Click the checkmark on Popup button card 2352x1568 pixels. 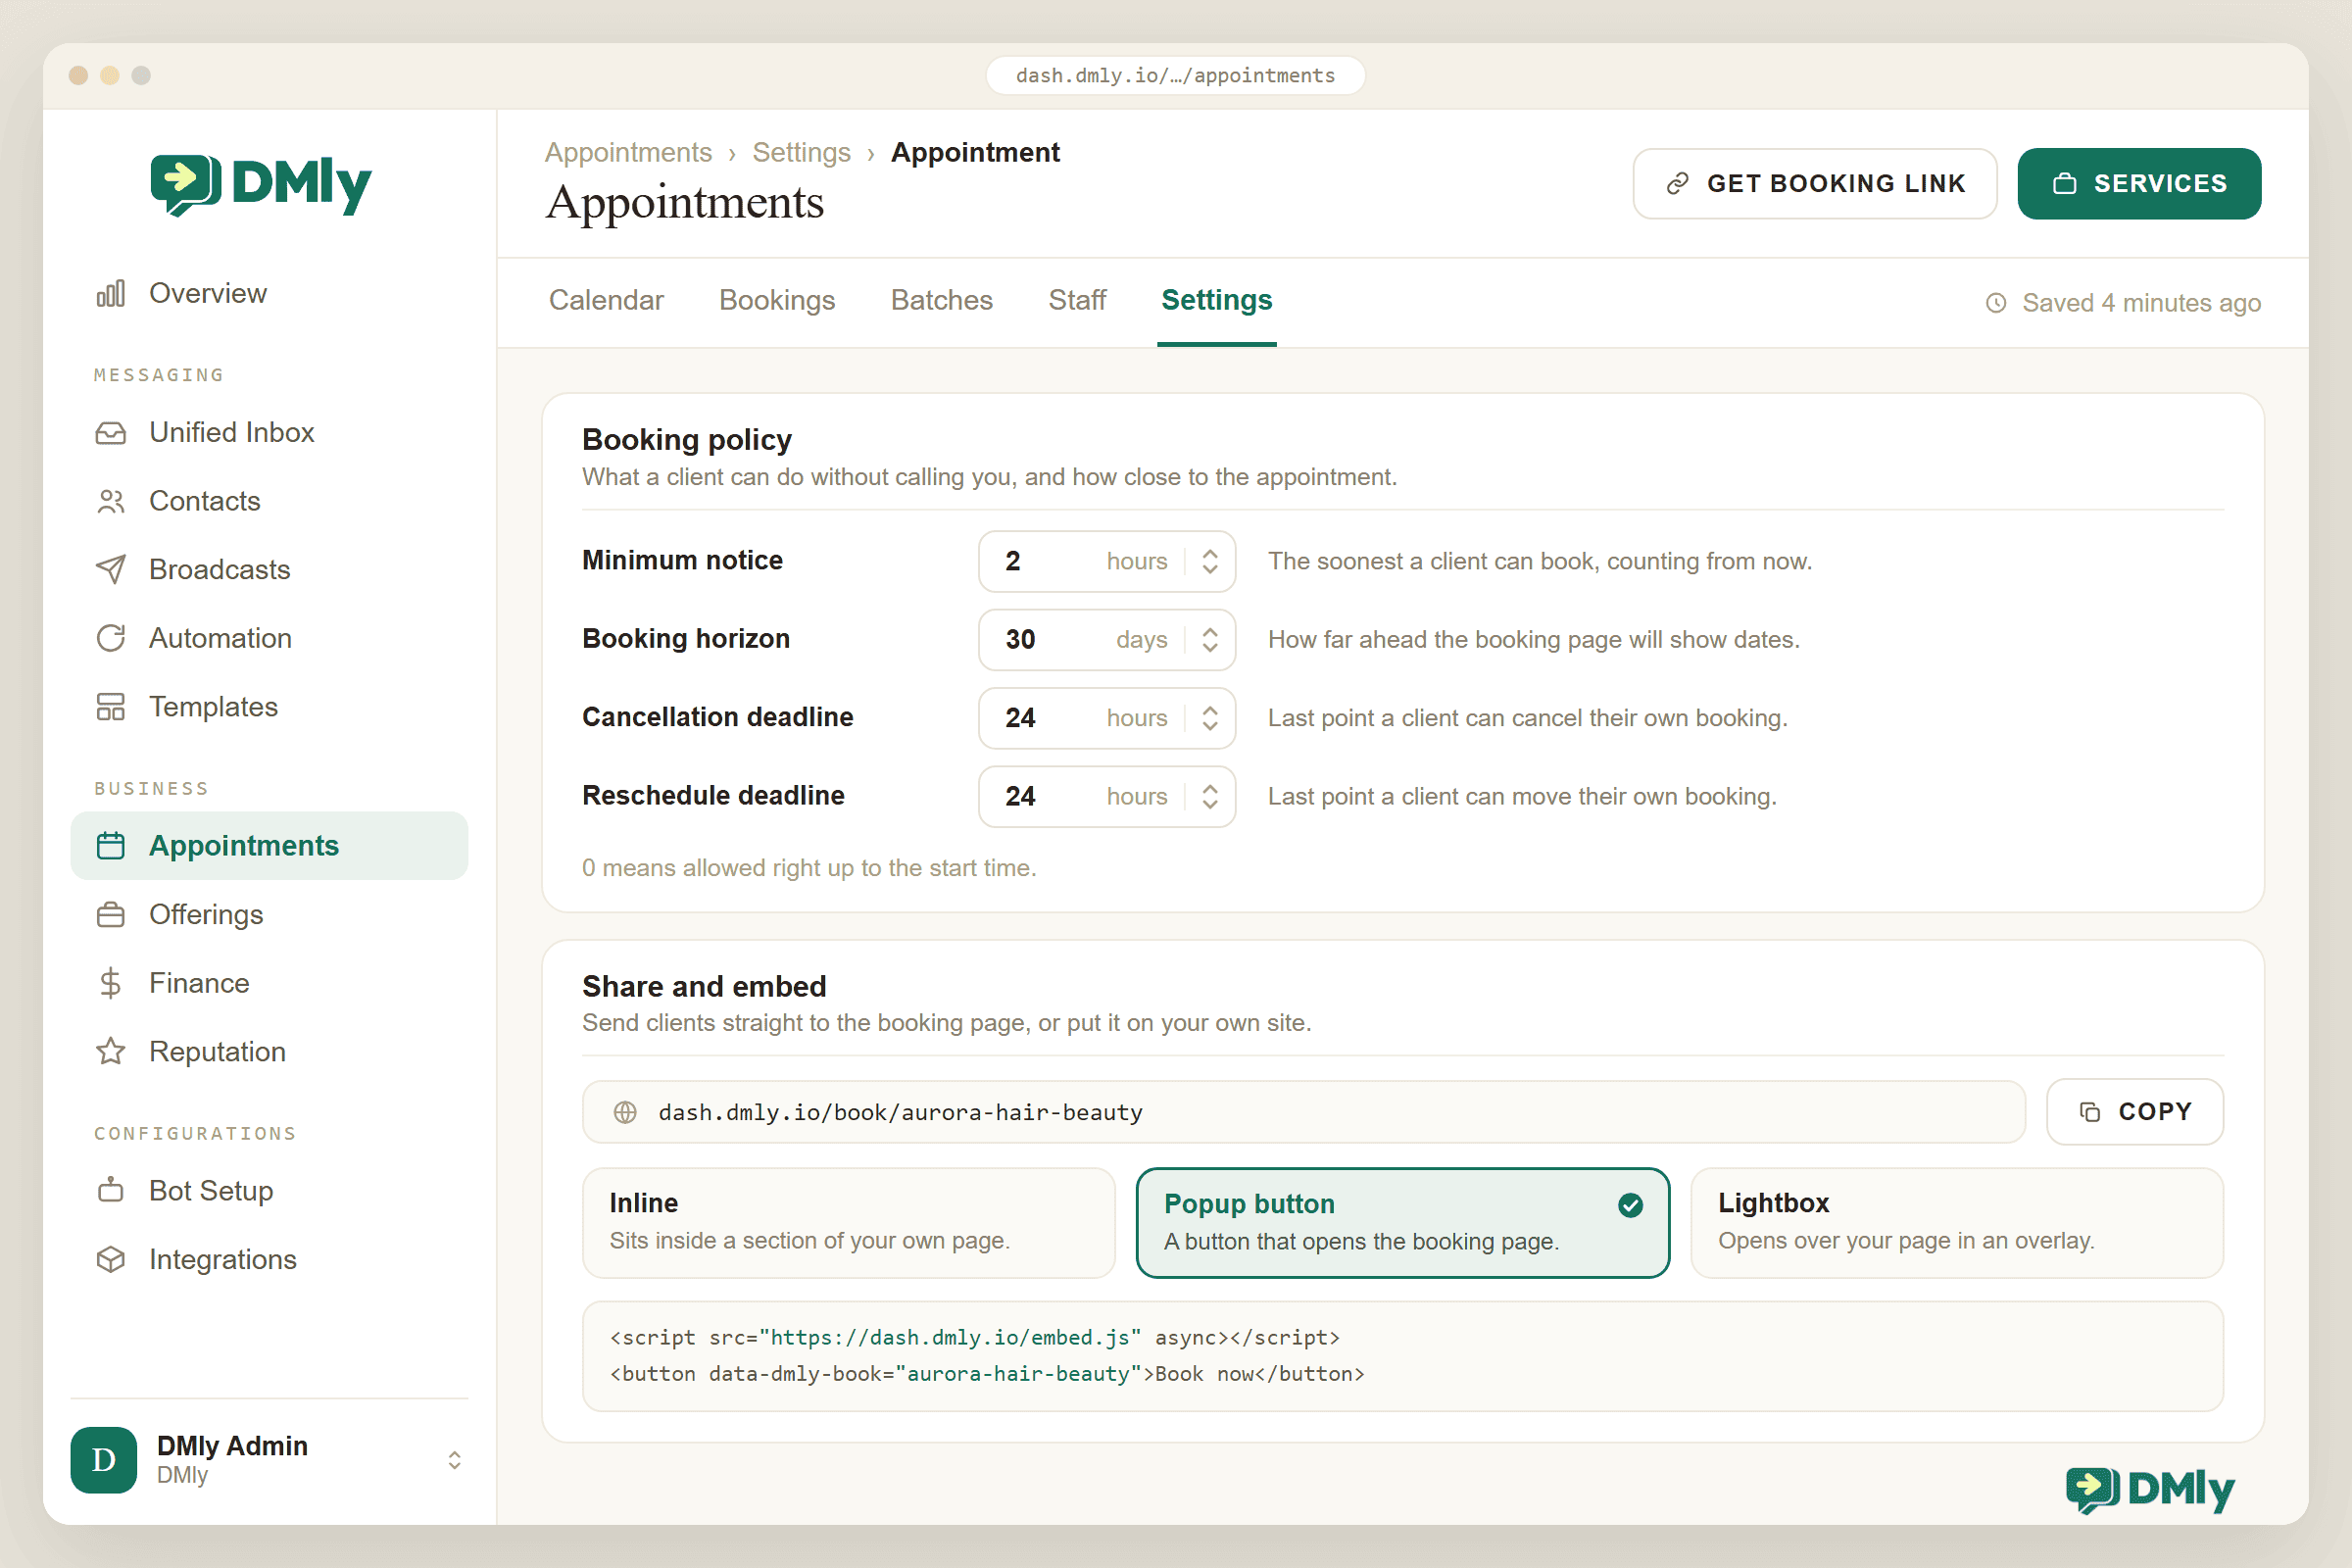pyautogui.click(x=1630, y=1205)
